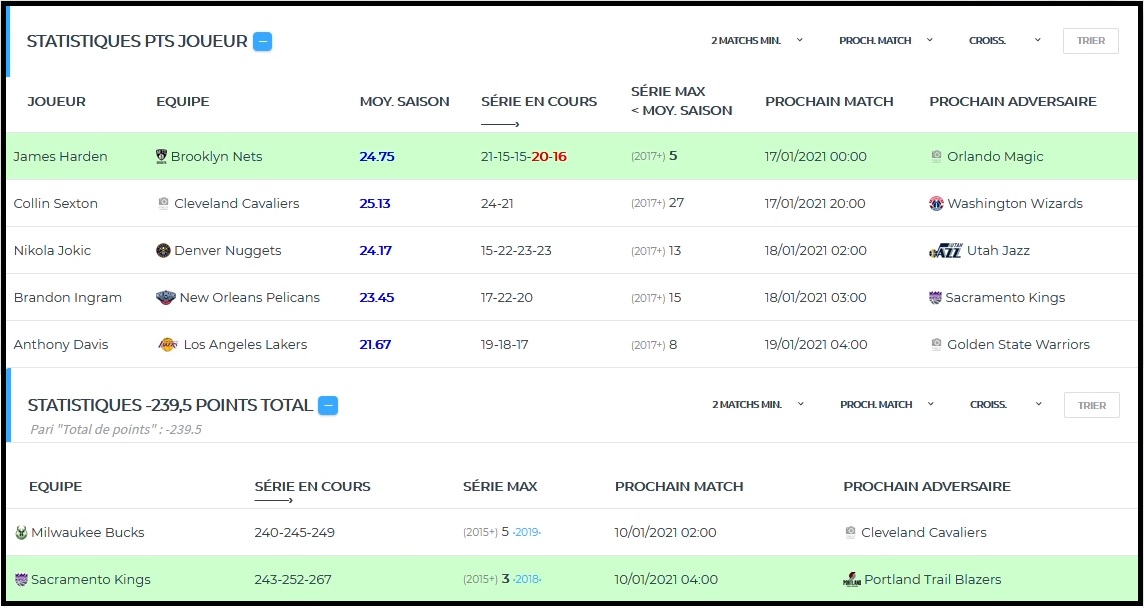Click the Cleveland Cavaliers logo in Collin Sexton row
The height and width of the screenshot is (610, 1144).
click(x=163, y=204)
